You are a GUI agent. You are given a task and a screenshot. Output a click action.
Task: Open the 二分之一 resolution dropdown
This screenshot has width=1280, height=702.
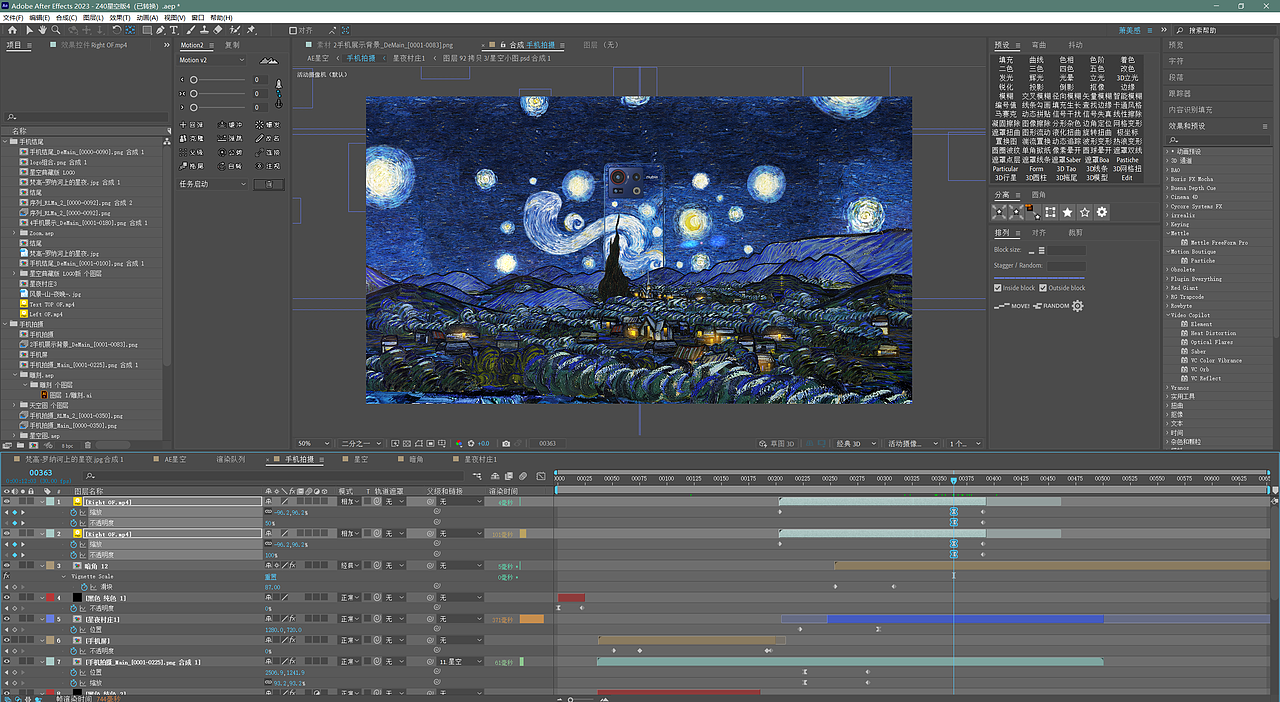coord(361,443)
